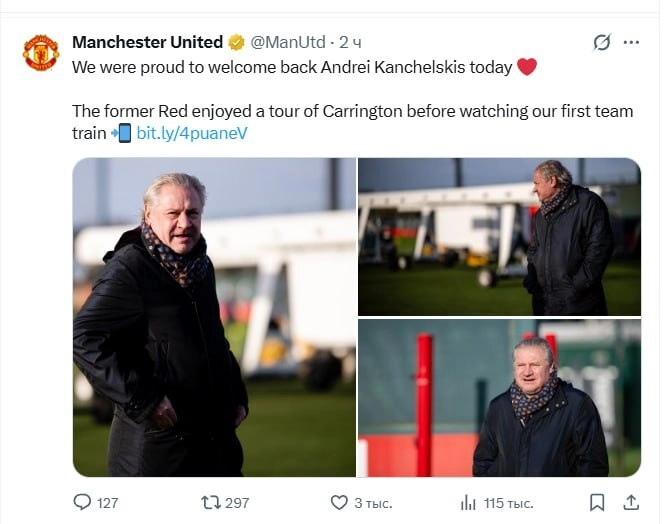Click the 127 replies count
This screenshot has width=671, height=524.
click(107, 502)
